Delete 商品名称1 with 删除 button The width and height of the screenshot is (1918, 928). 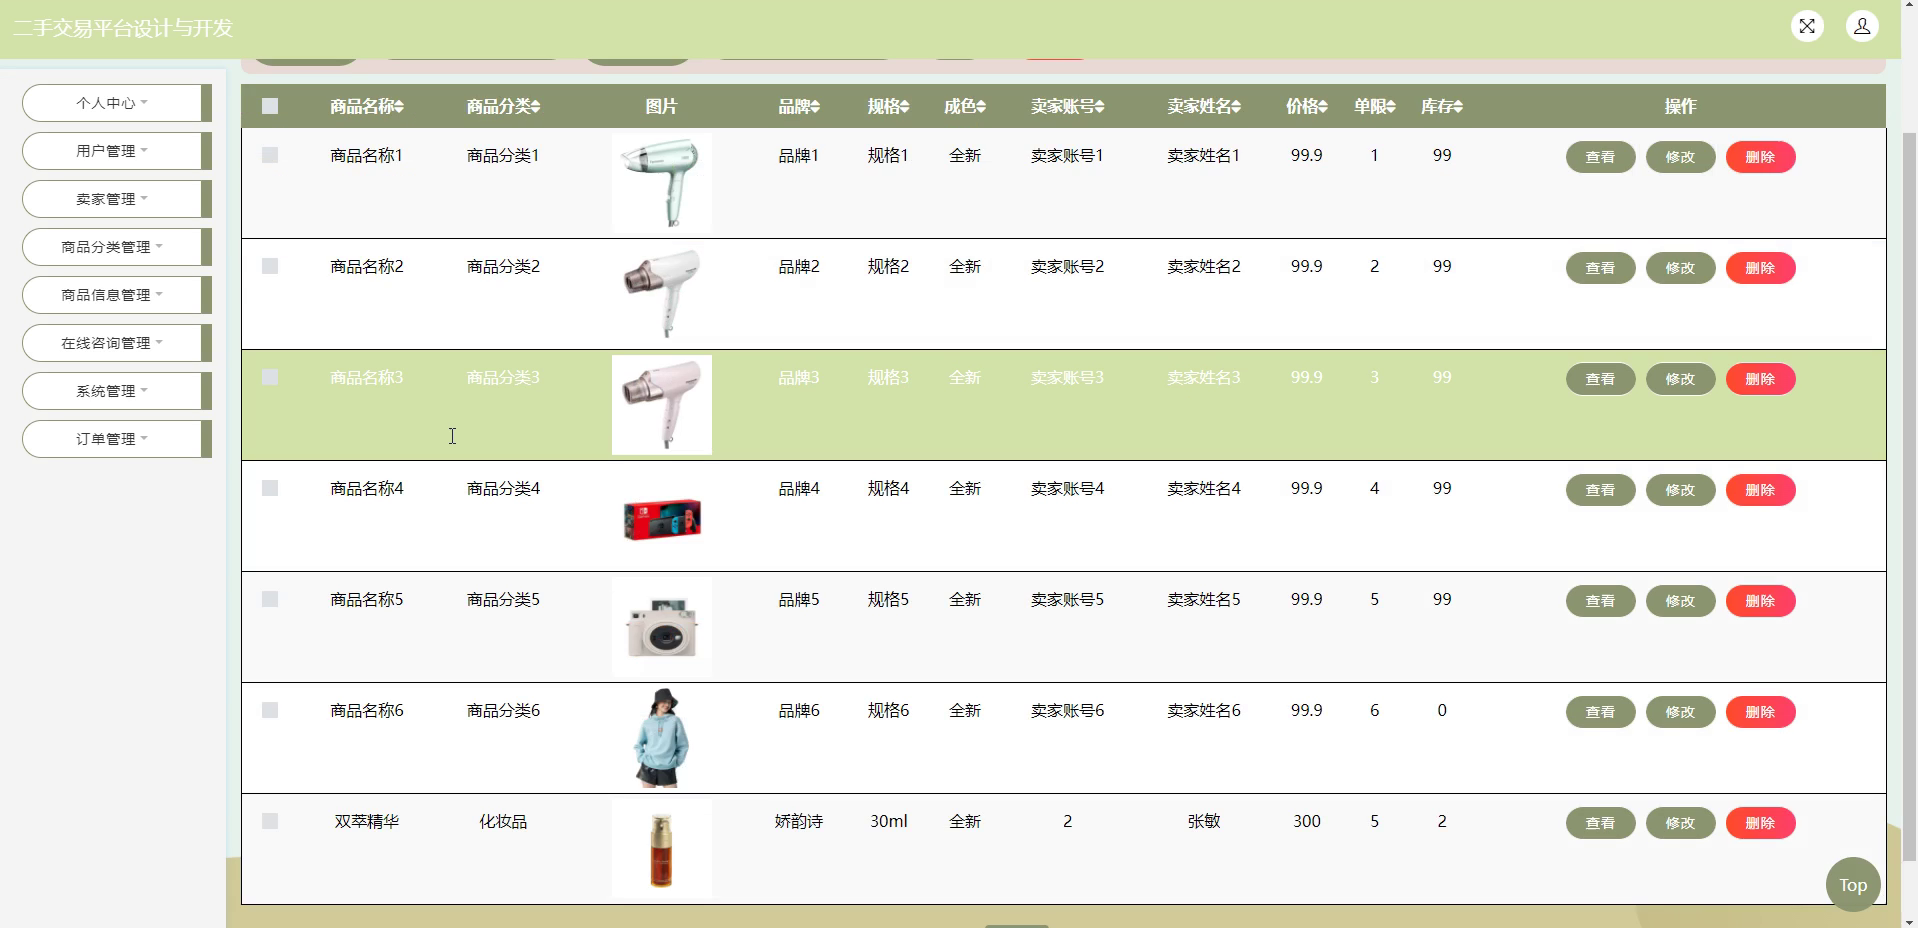[1760, 157]
